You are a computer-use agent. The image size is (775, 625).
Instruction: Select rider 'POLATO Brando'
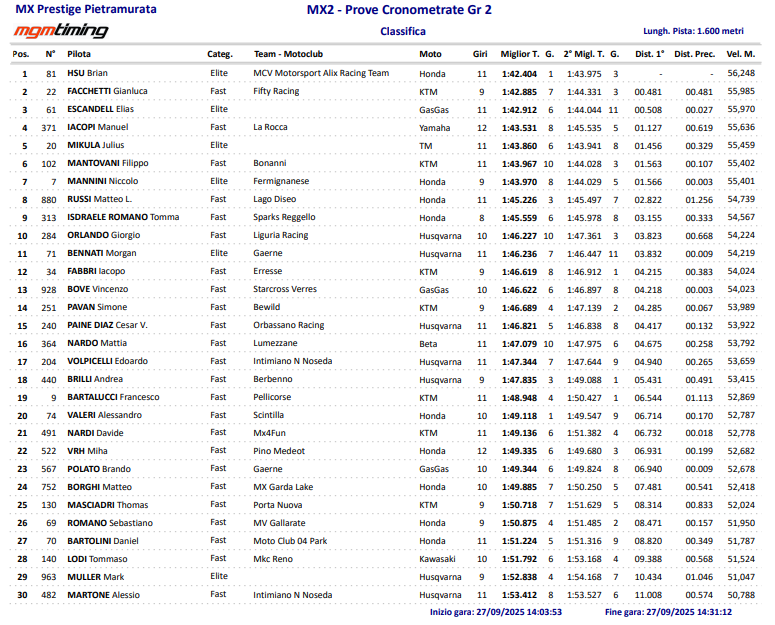click(99, 469)
